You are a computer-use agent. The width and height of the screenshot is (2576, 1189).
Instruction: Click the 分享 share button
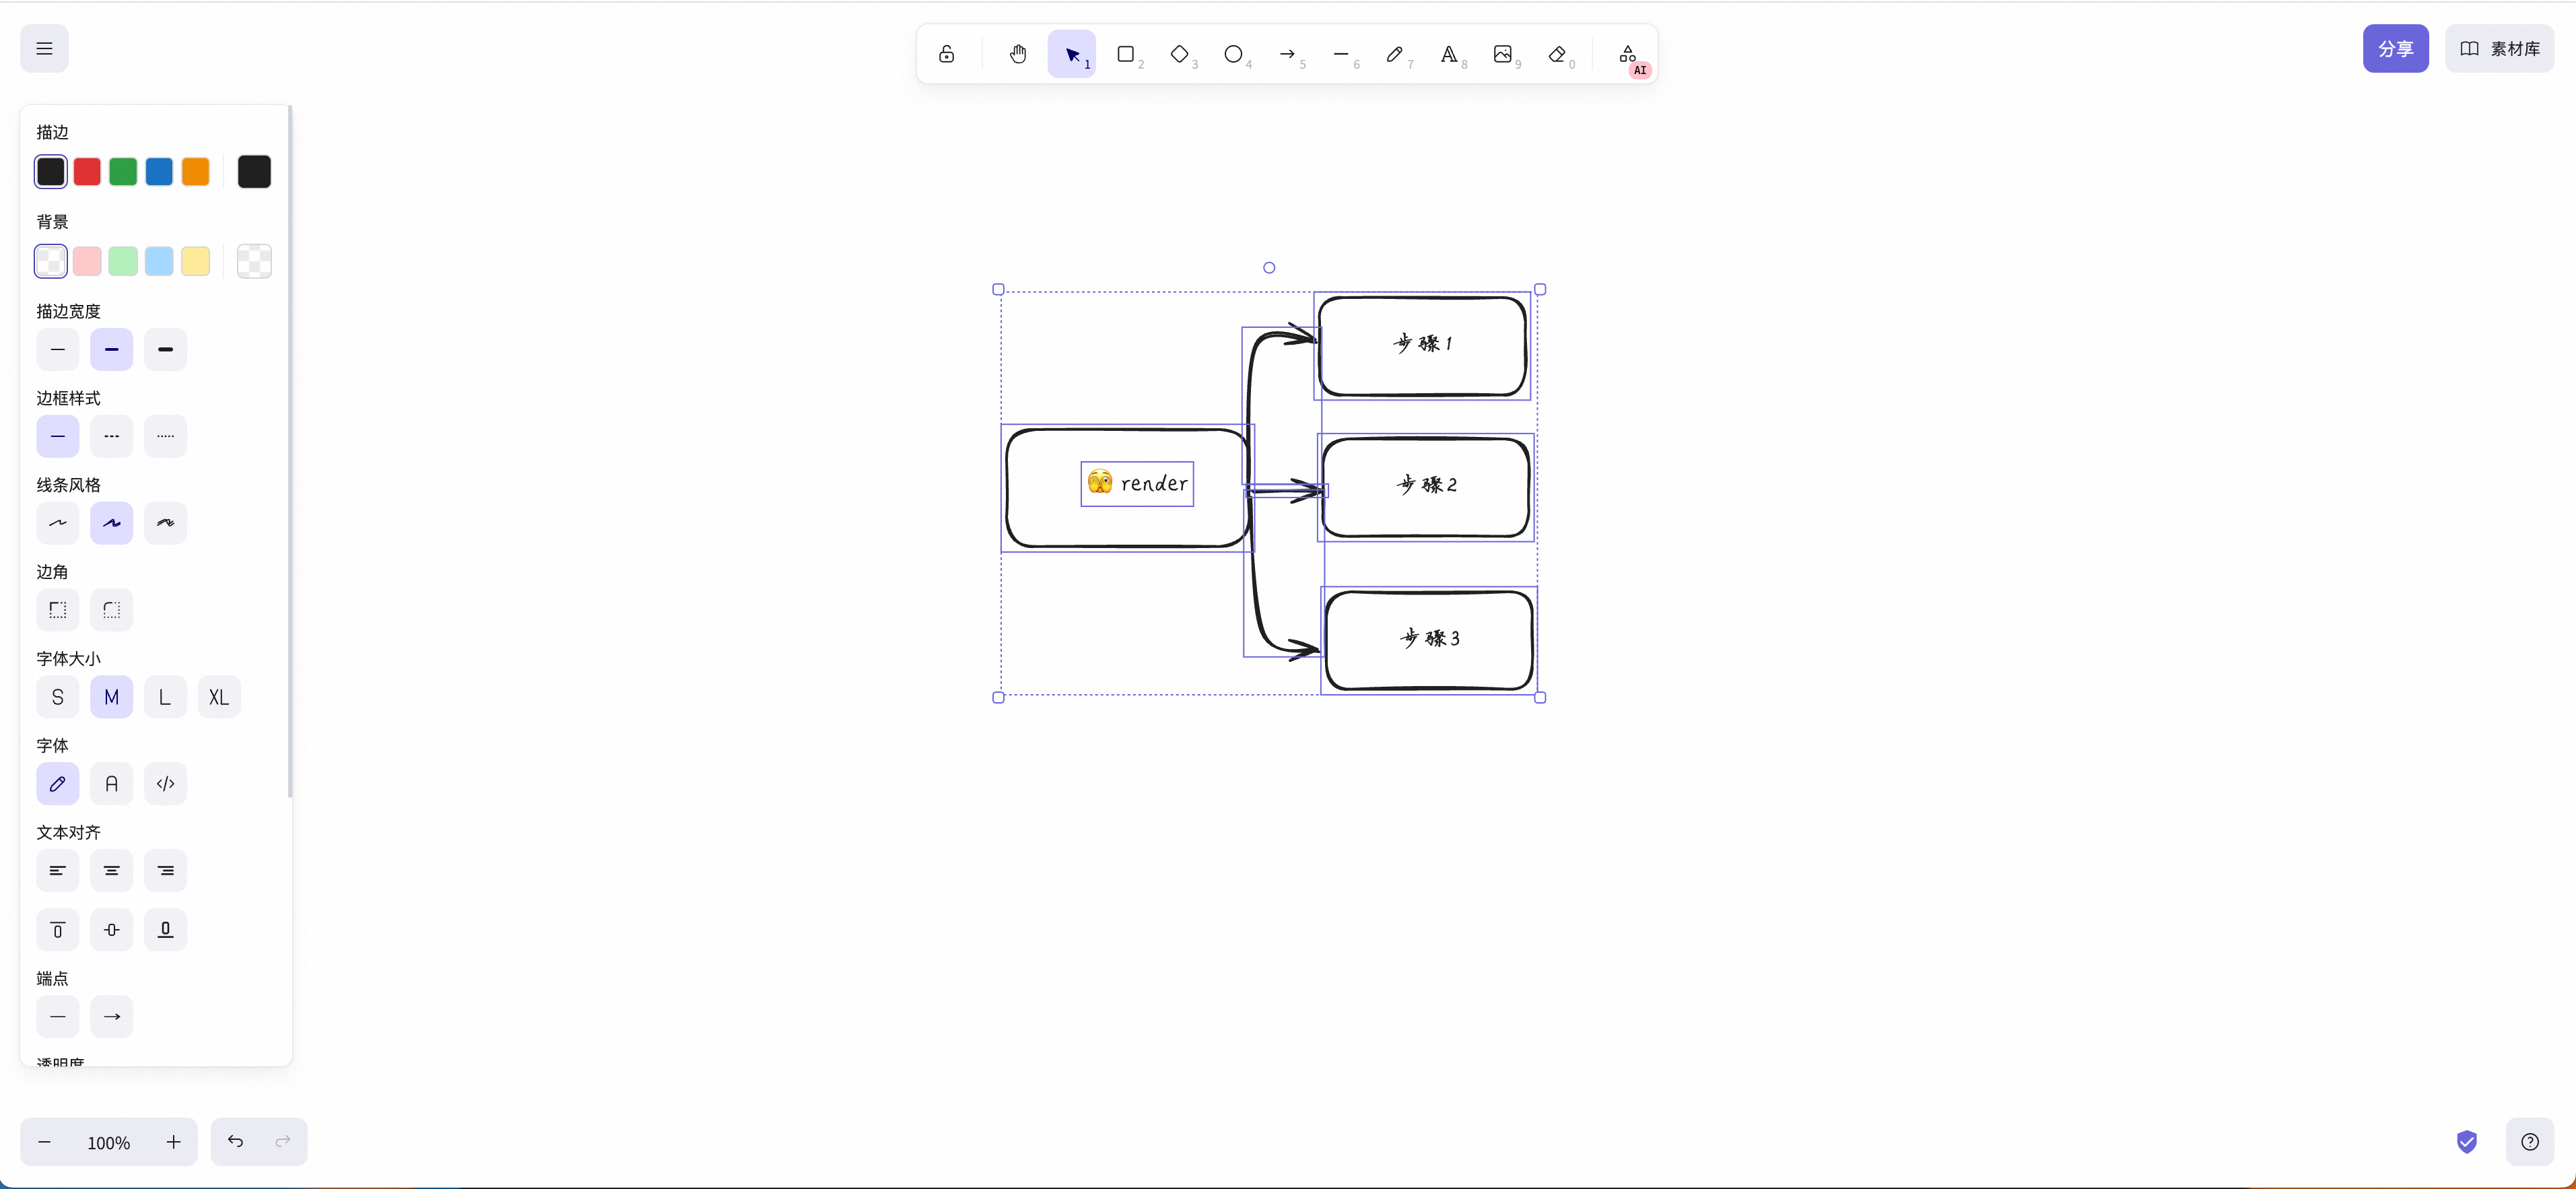click(x=2395, y=48)
